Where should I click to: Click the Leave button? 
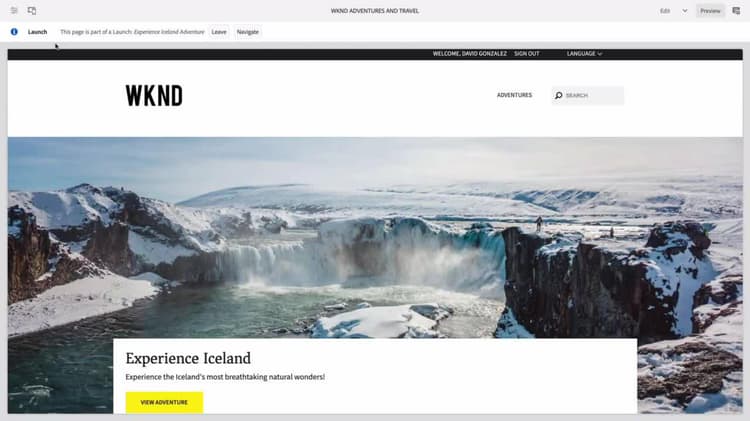[x=219, y=32]
